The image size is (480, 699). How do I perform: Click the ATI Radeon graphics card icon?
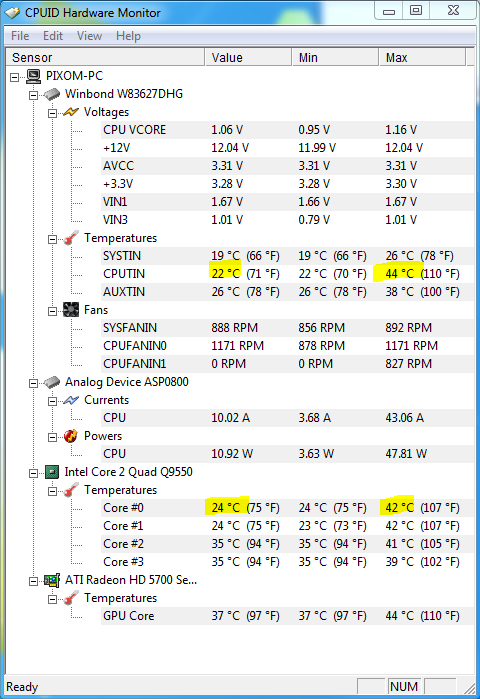52,580
